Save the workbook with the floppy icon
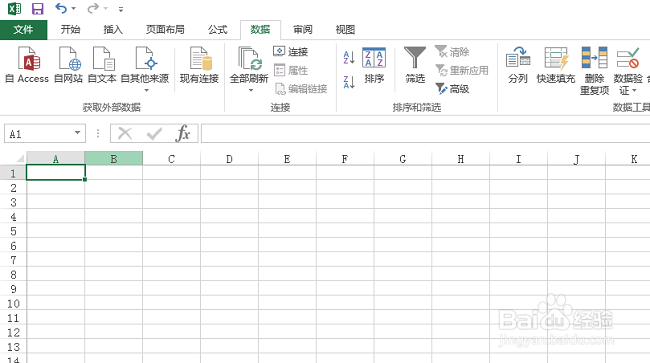 (38, 9)
